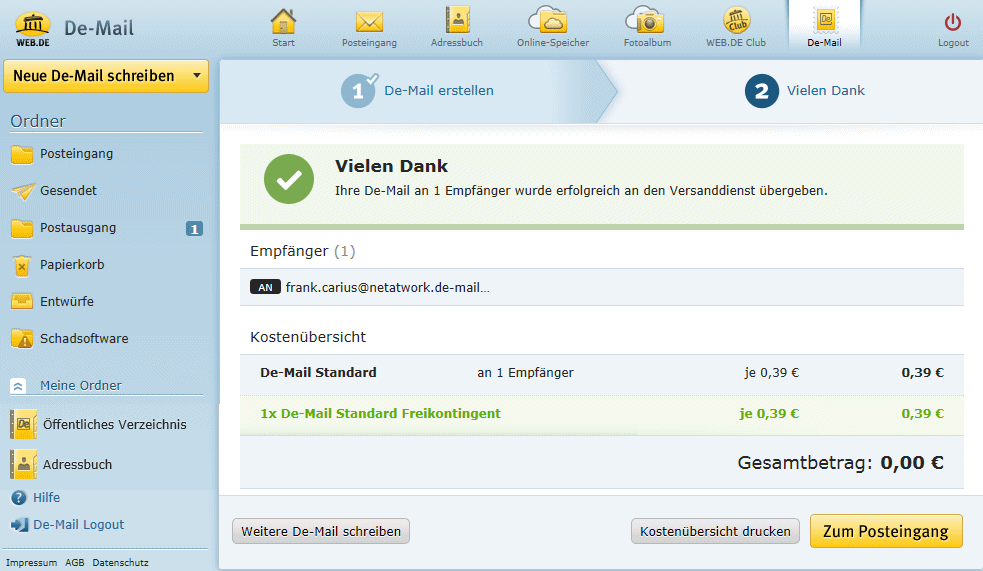Click Zum Posteingang button

click(x=886, y=532)
